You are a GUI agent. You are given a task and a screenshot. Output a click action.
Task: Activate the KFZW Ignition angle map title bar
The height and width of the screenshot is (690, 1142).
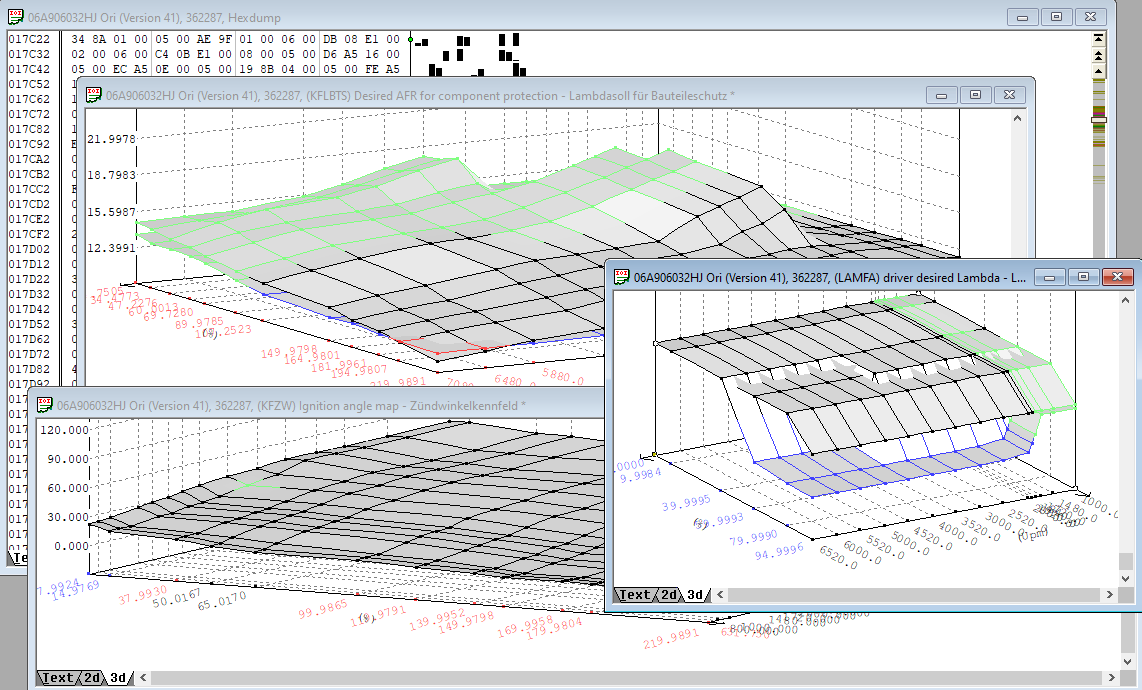(x=300, y=405)
